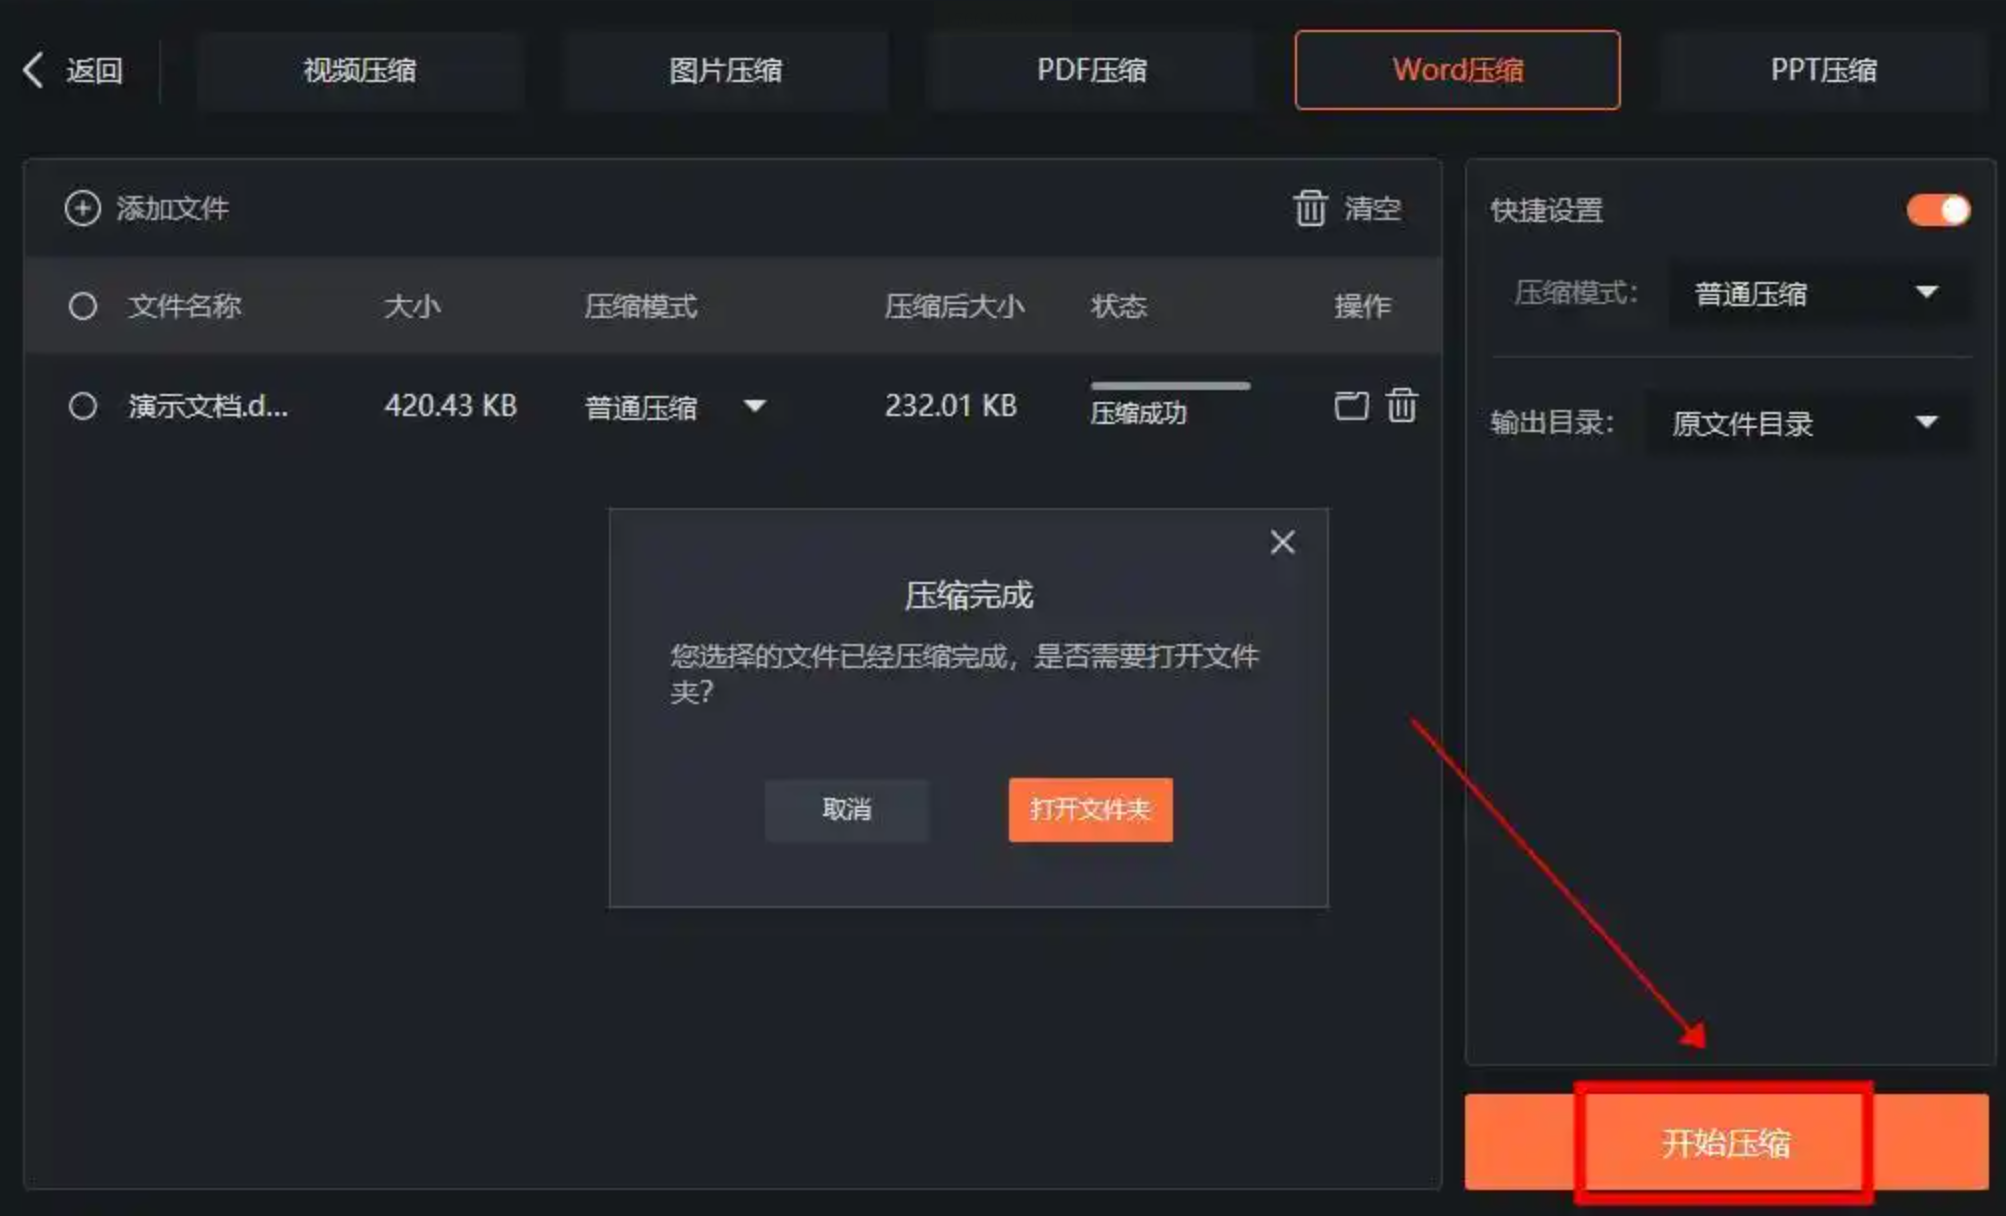Click 取消 button in dialog
2006x1216 pixels.
point(846,809)
